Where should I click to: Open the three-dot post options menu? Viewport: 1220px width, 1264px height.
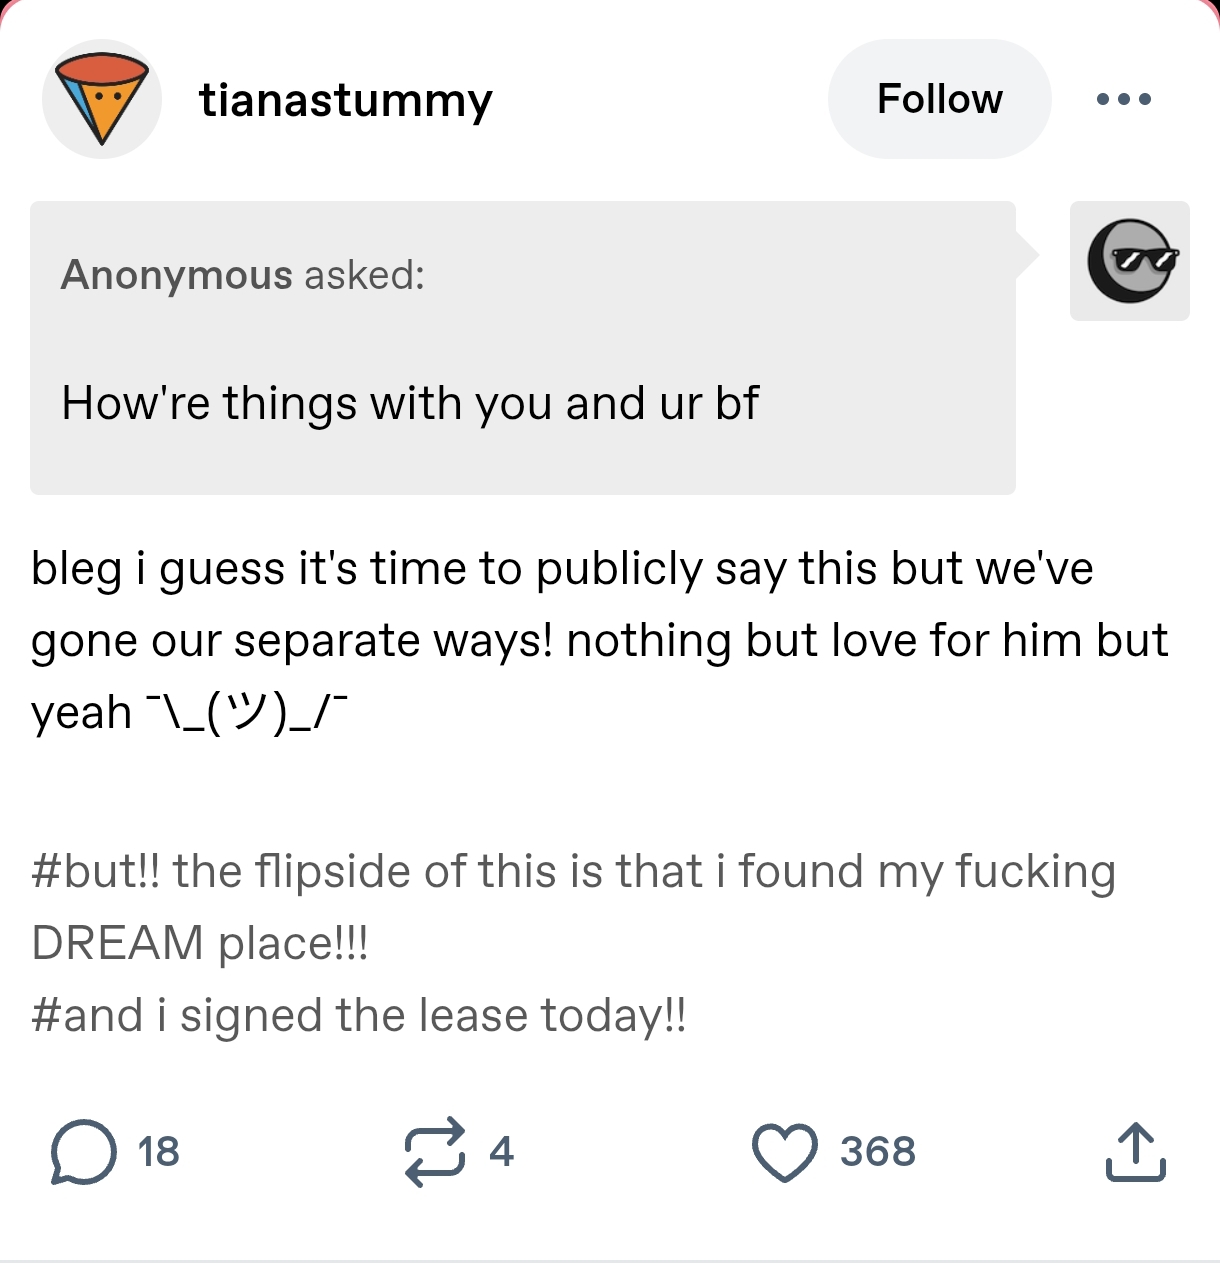[x=1123, y=99]
